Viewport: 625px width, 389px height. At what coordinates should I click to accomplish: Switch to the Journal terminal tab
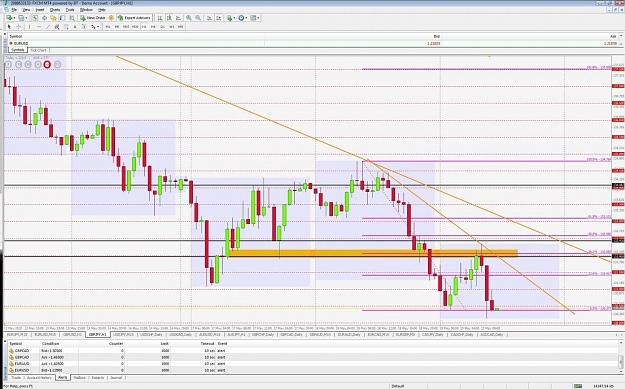pyautogui.click(x=116, y=377)
